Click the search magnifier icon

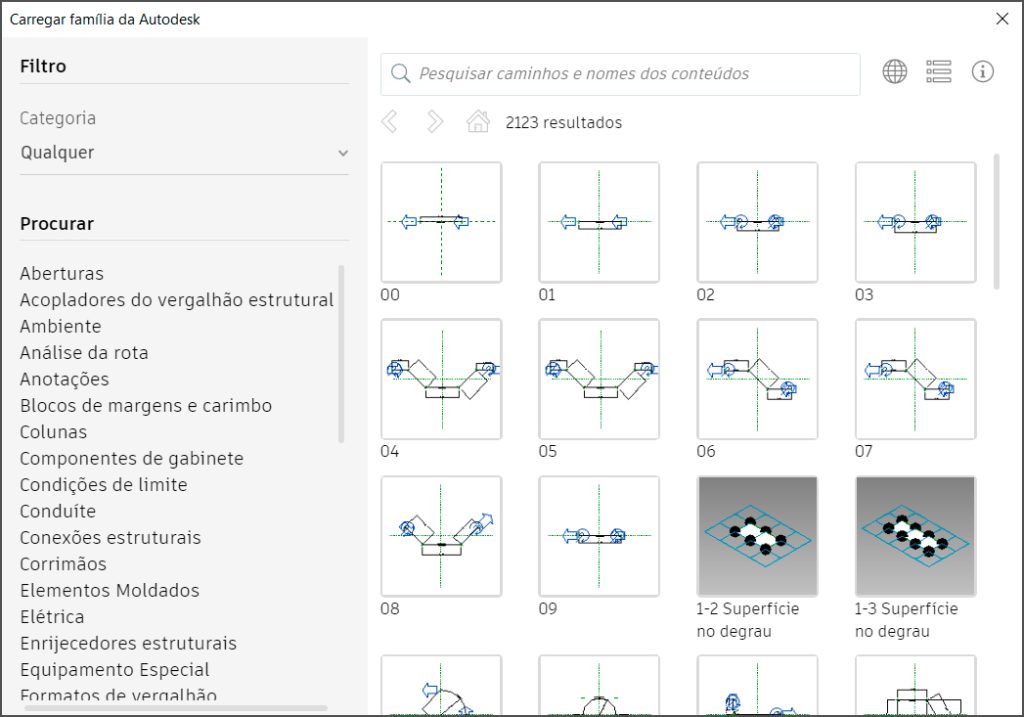[401, 74]
